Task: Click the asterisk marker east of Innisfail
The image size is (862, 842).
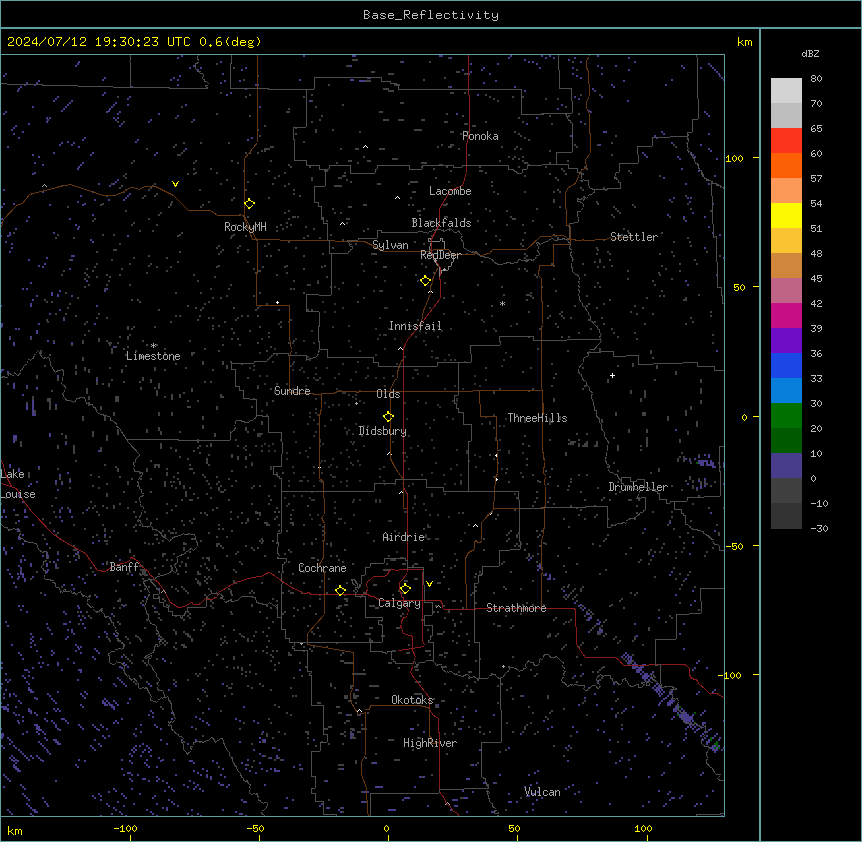Action: (502, 303)
